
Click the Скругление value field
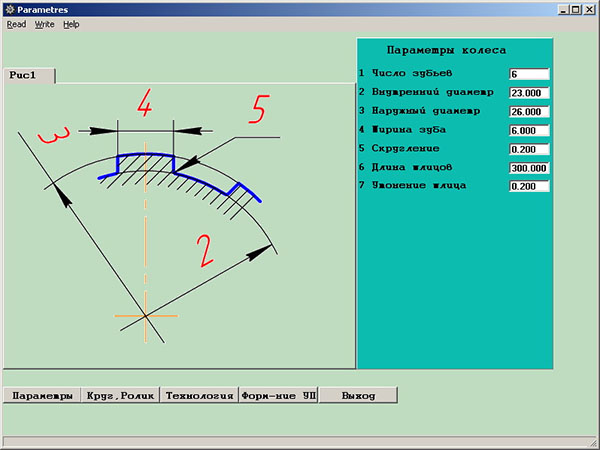pos(529,150)
